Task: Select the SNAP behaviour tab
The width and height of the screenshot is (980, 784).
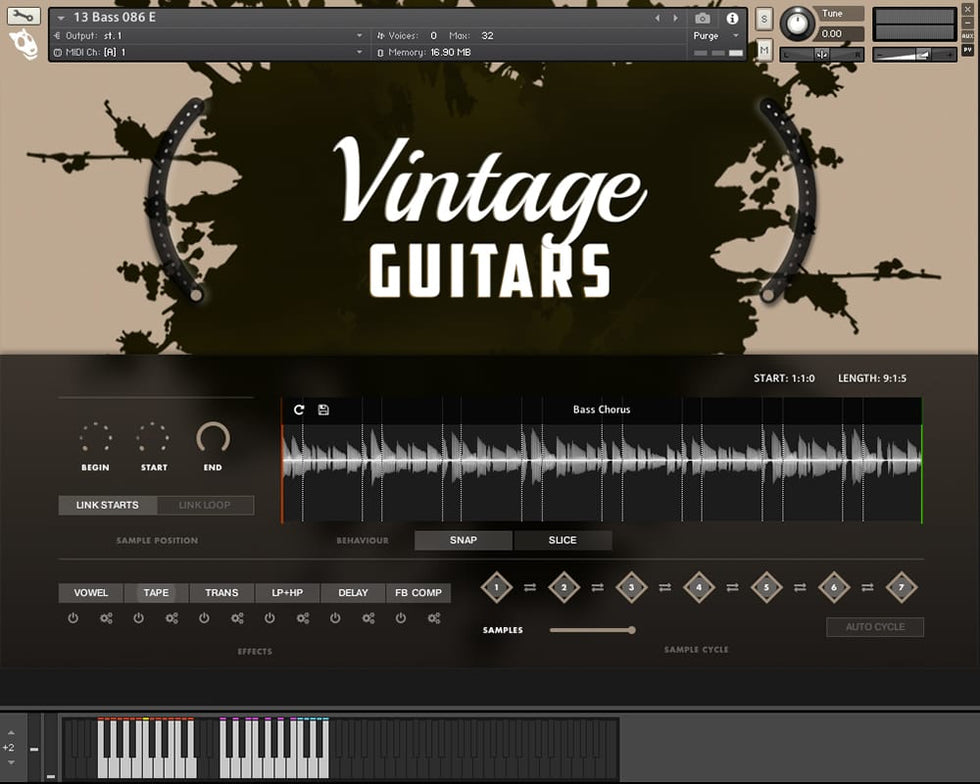Action: [463, 540]
